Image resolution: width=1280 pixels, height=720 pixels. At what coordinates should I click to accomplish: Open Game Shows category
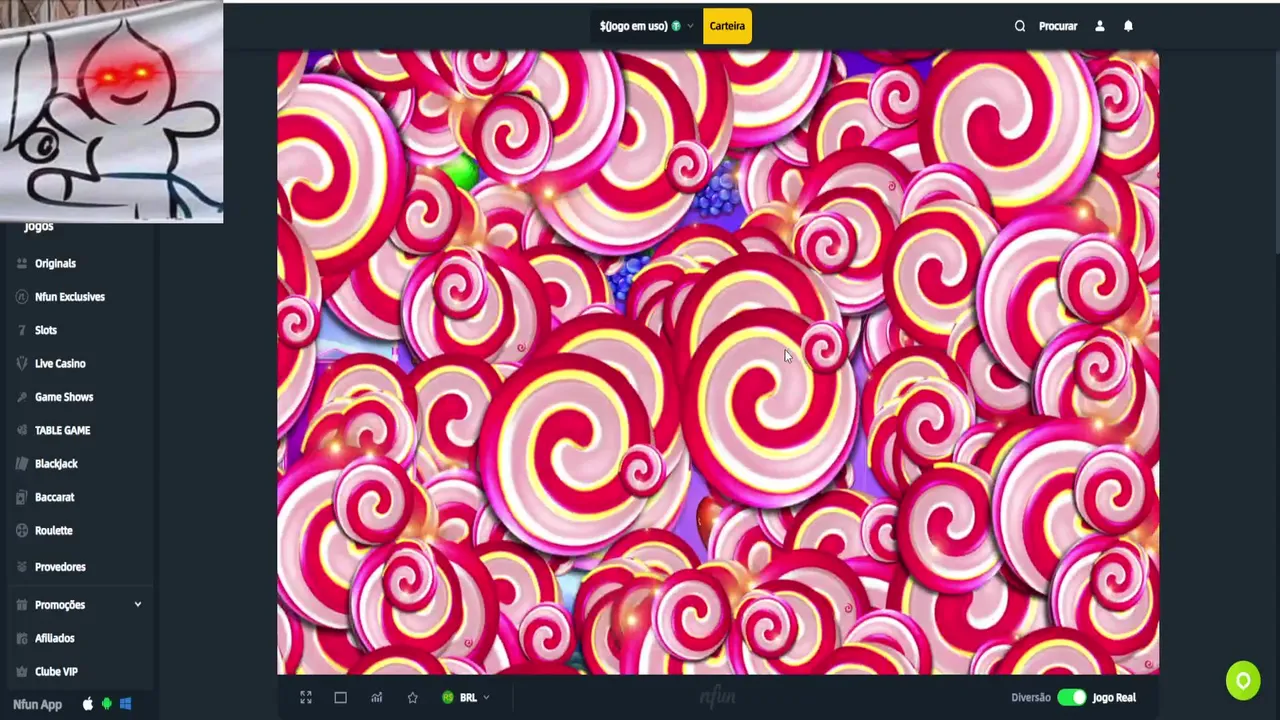coord(64,397)
